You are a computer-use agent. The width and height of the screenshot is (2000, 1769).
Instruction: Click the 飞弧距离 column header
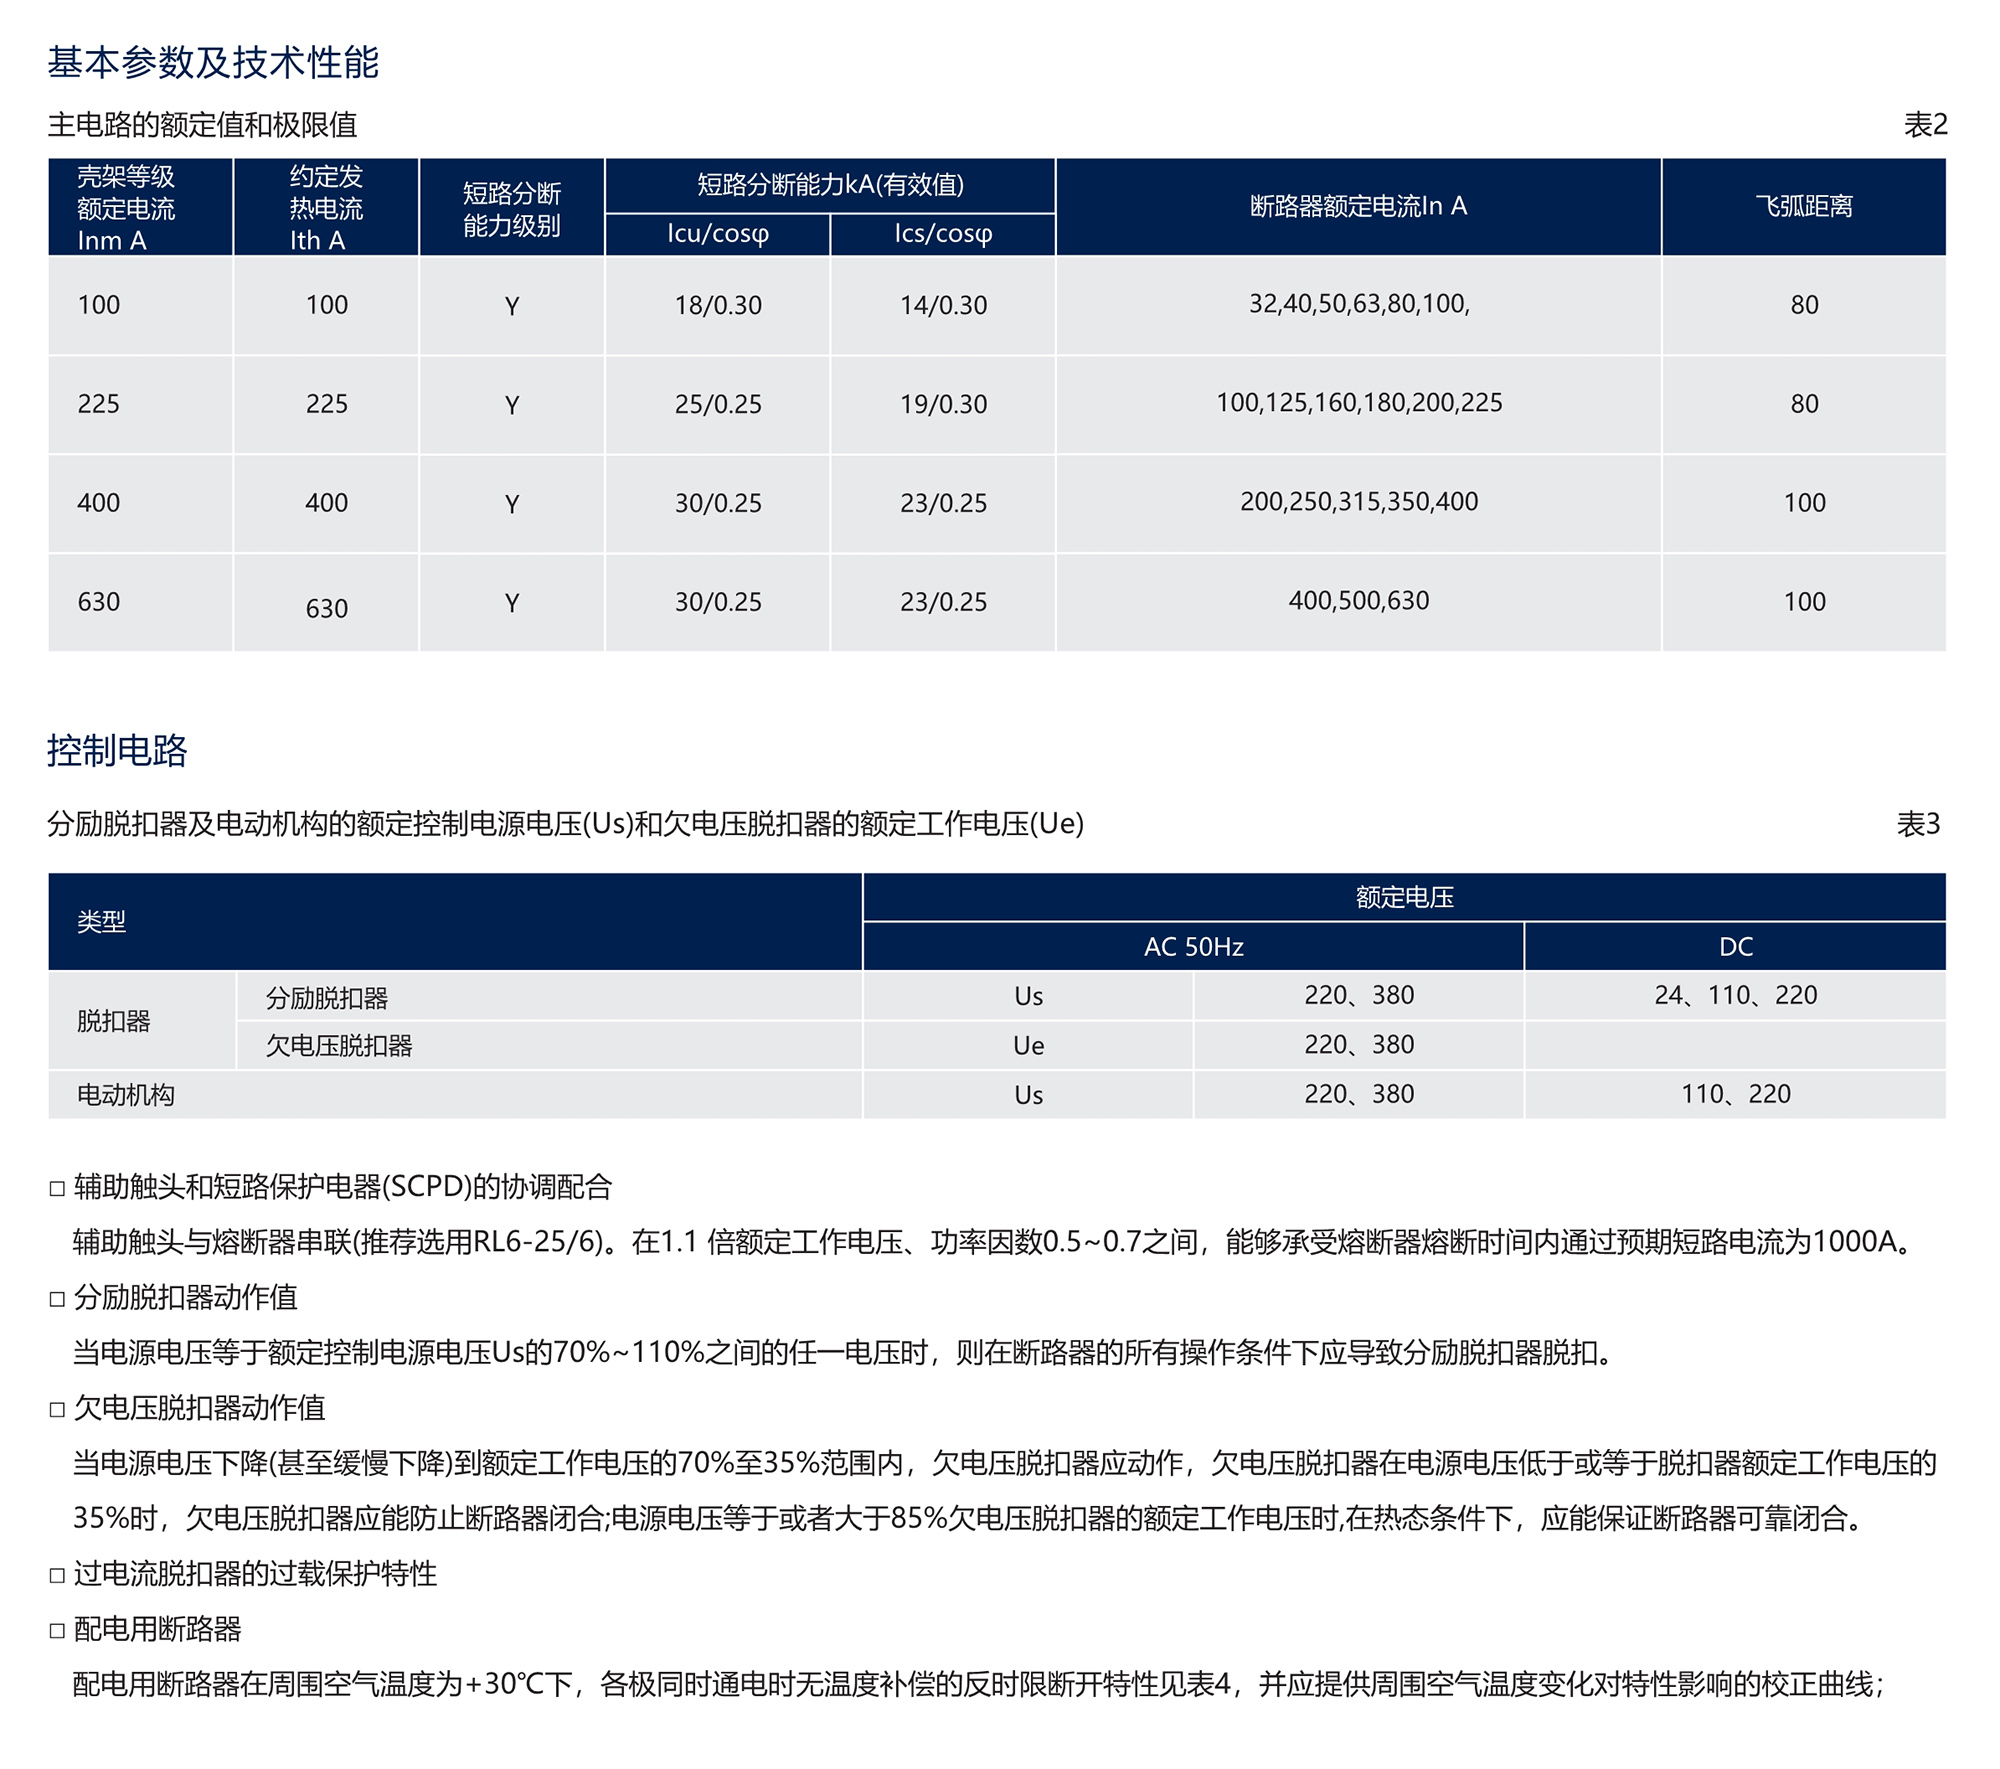[1803, 206]
